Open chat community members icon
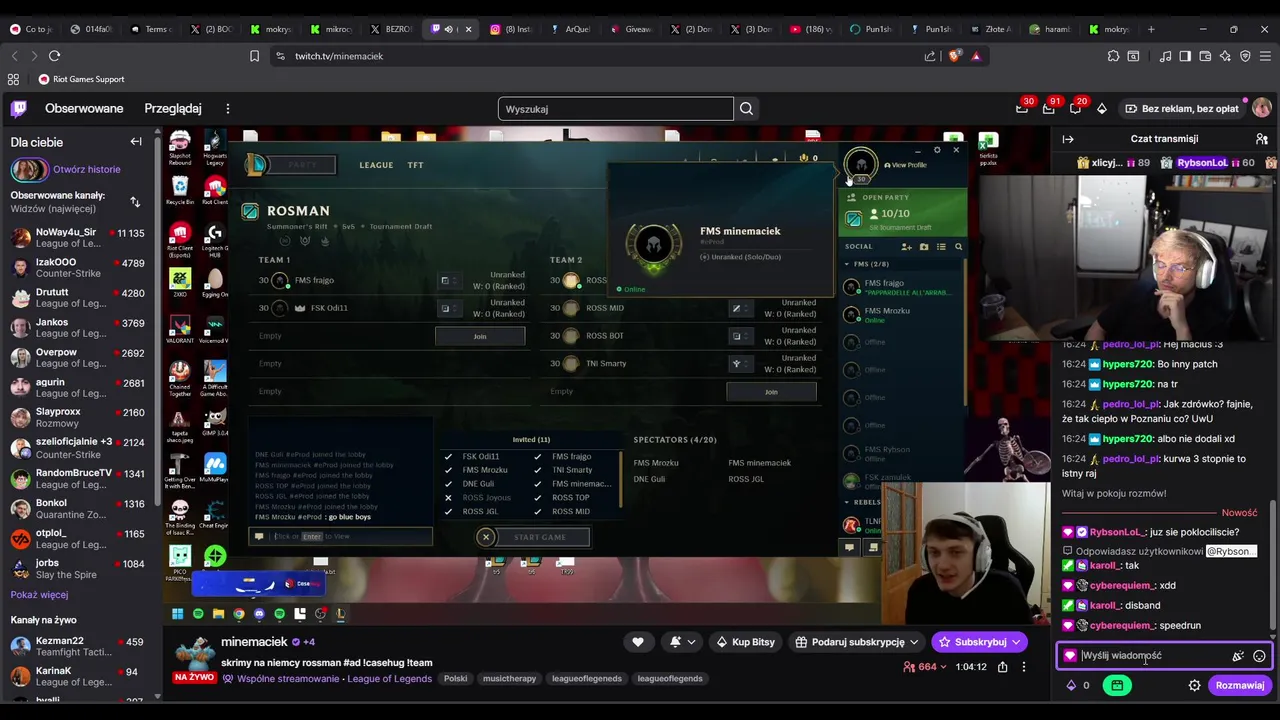The image size is (1280, 720). (x=1262, y=139)
